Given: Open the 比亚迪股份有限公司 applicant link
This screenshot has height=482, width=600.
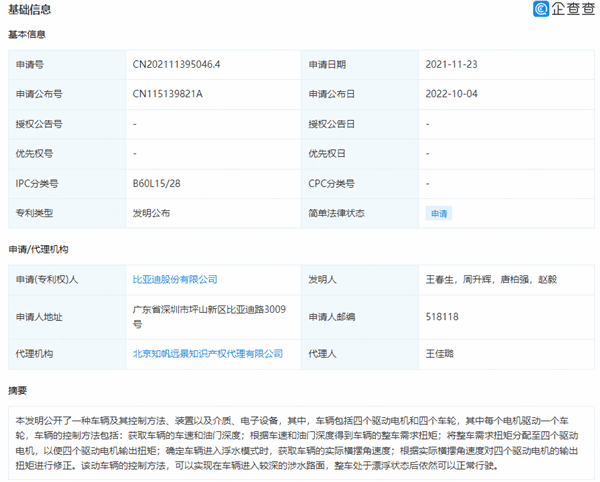Looking at the screenshot, I should click(175, 280).
